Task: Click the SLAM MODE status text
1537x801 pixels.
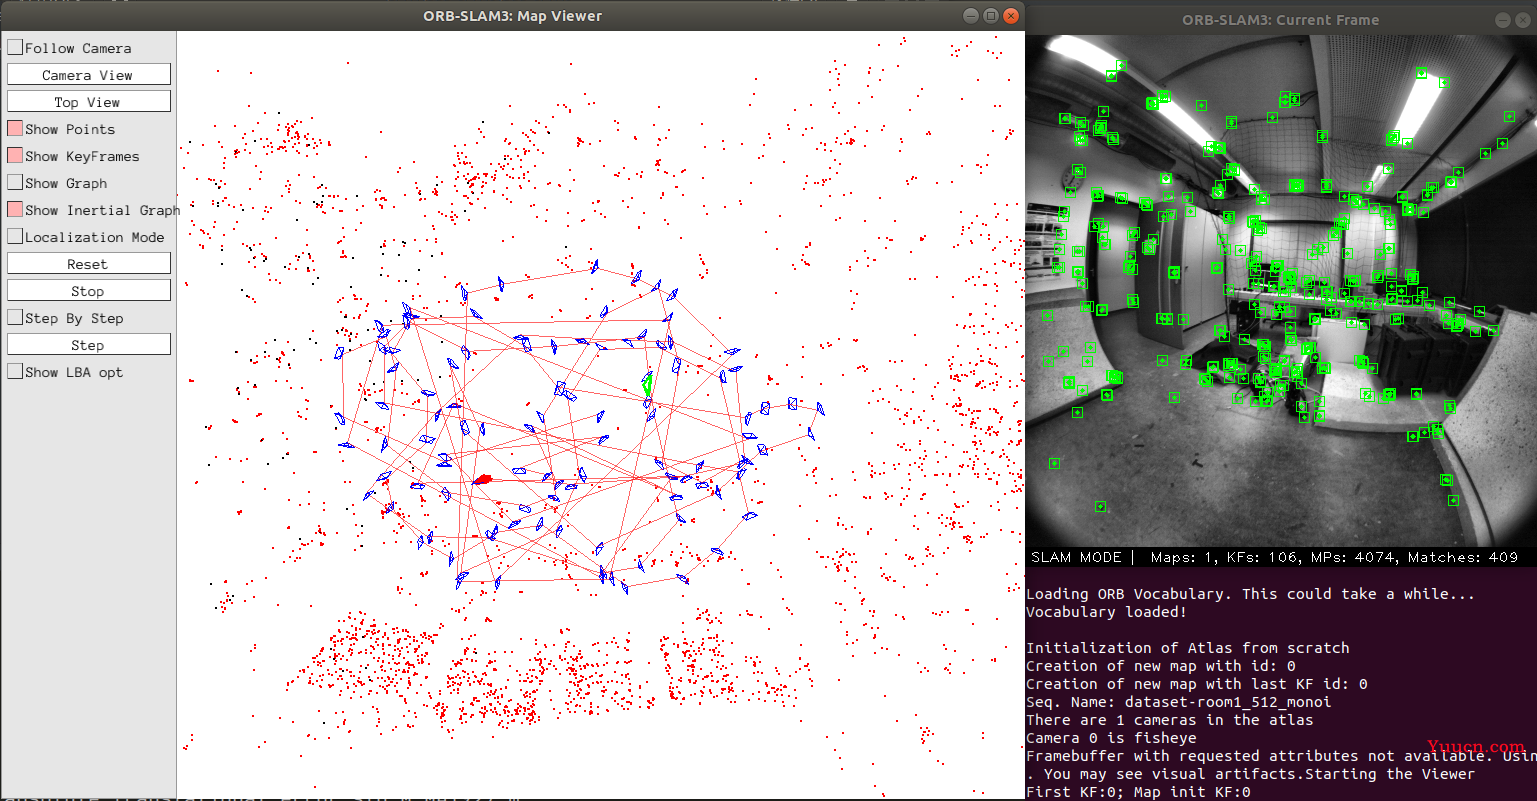Action: click(1076, 557)
